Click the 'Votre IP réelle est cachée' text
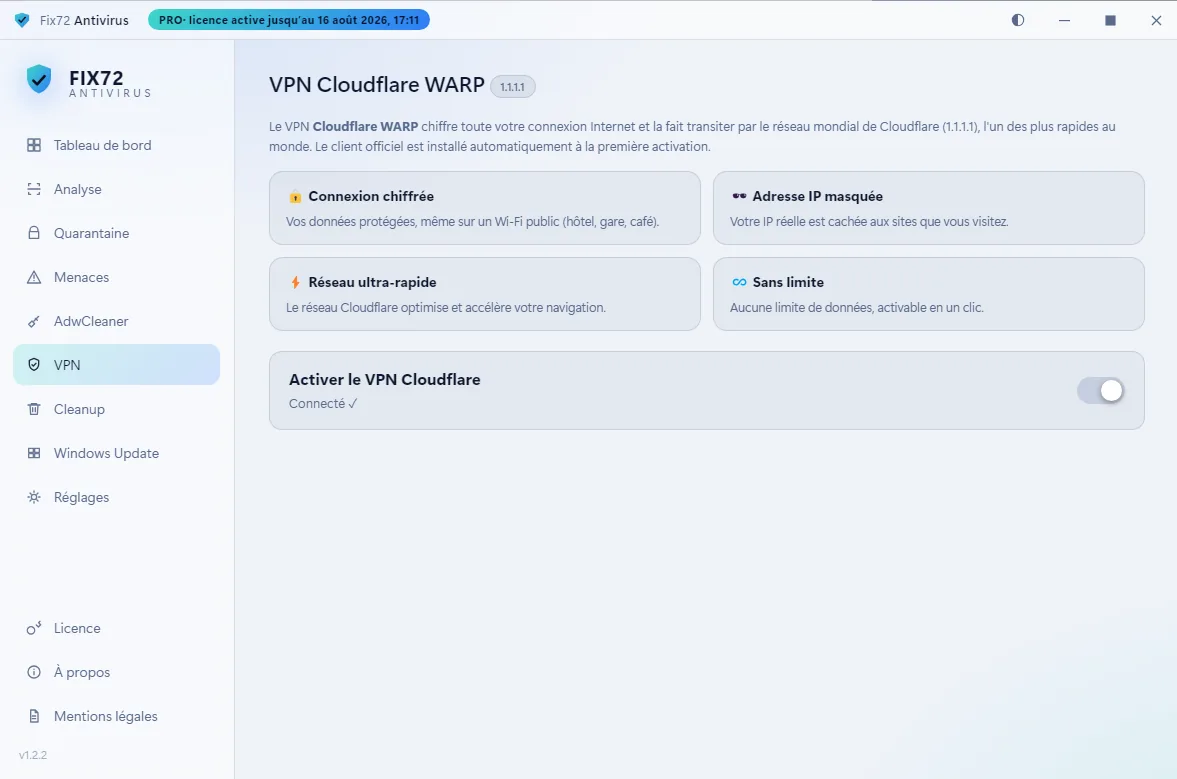This screenshot has width=1177, height=779. [868, 221]
